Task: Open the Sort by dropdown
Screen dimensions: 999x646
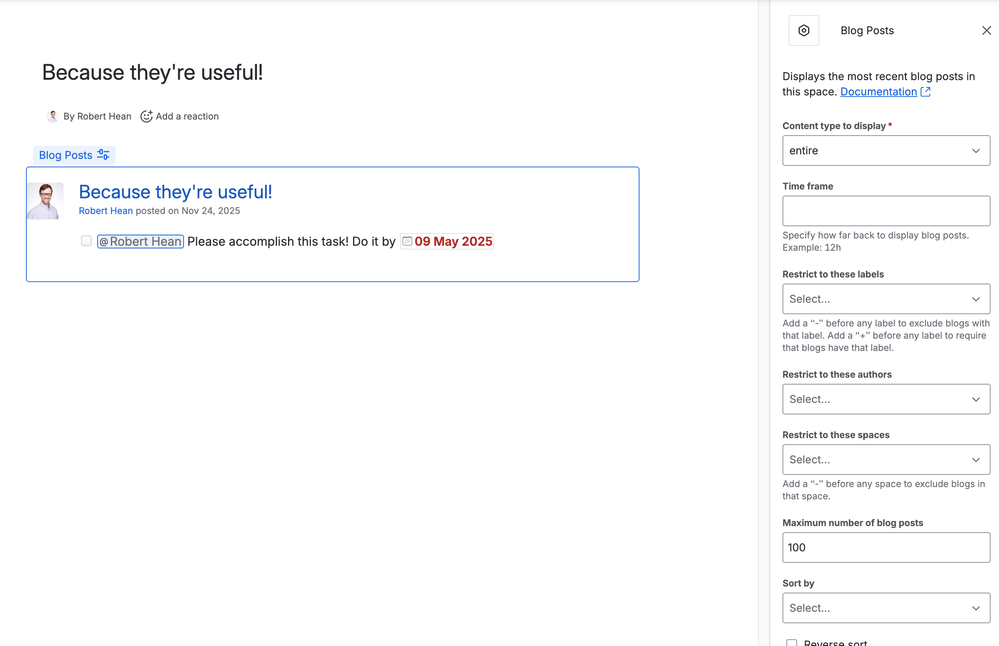Action: [885, 607]
